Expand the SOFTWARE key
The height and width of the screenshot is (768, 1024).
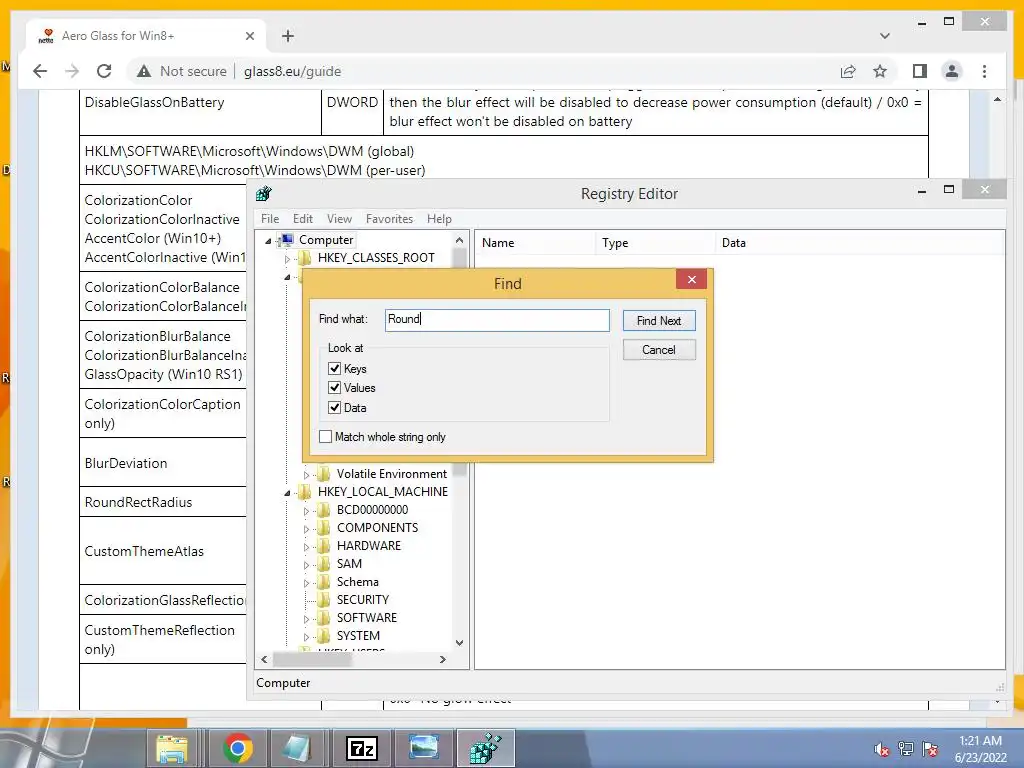click(306, 619)
